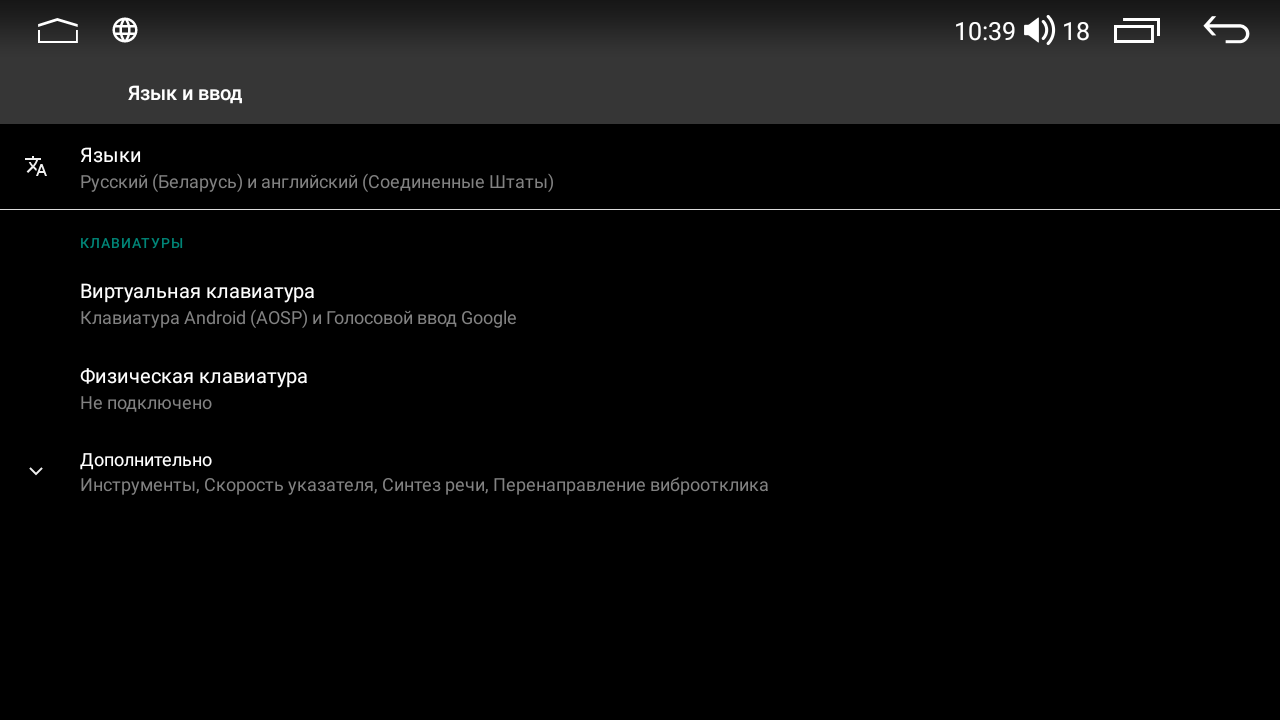
Task: Click empty area below Дополнительно list
Action: (x=640, y=615)
